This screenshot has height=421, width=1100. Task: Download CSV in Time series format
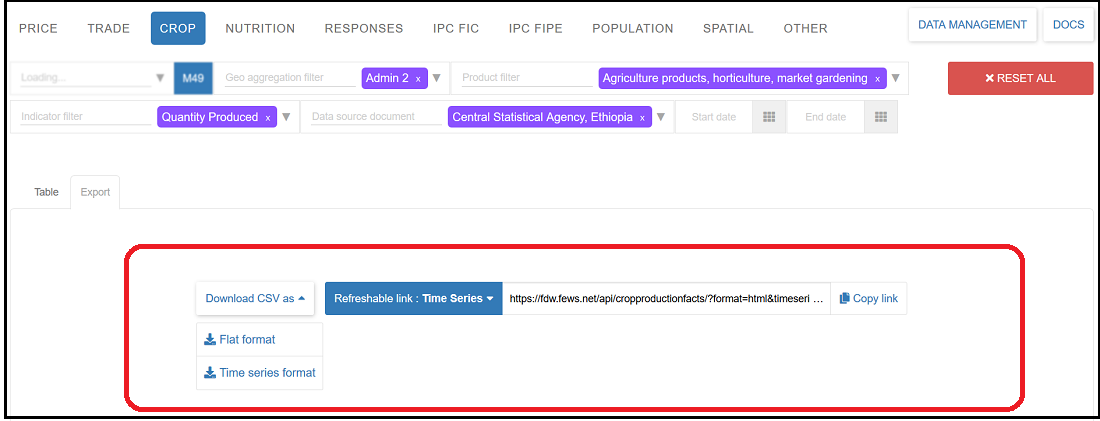[259, 373]
